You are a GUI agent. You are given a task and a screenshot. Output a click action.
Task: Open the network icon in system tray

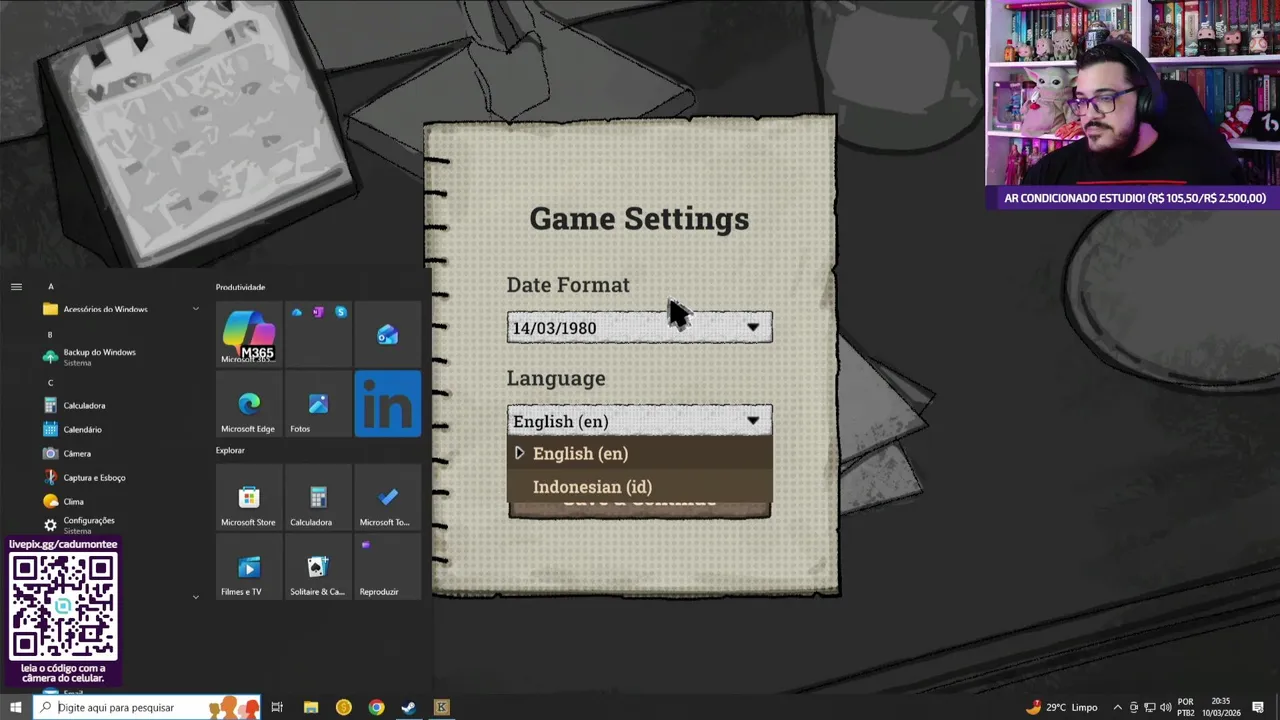pyautogui.click(x=1149, y=707)
